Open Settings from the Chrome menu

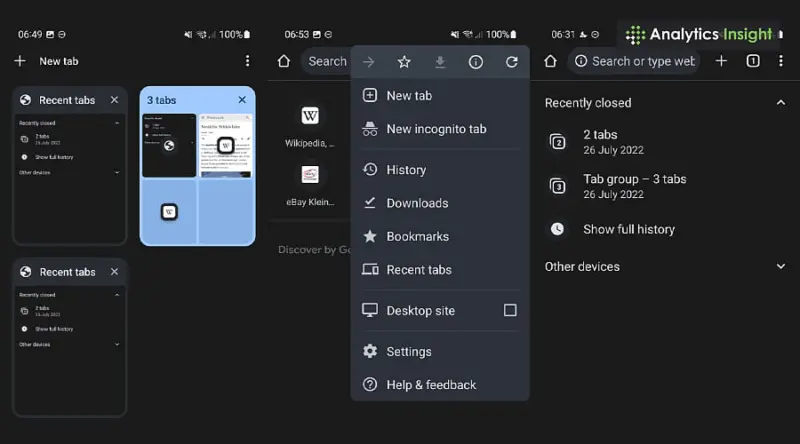(x=408, y=352)
